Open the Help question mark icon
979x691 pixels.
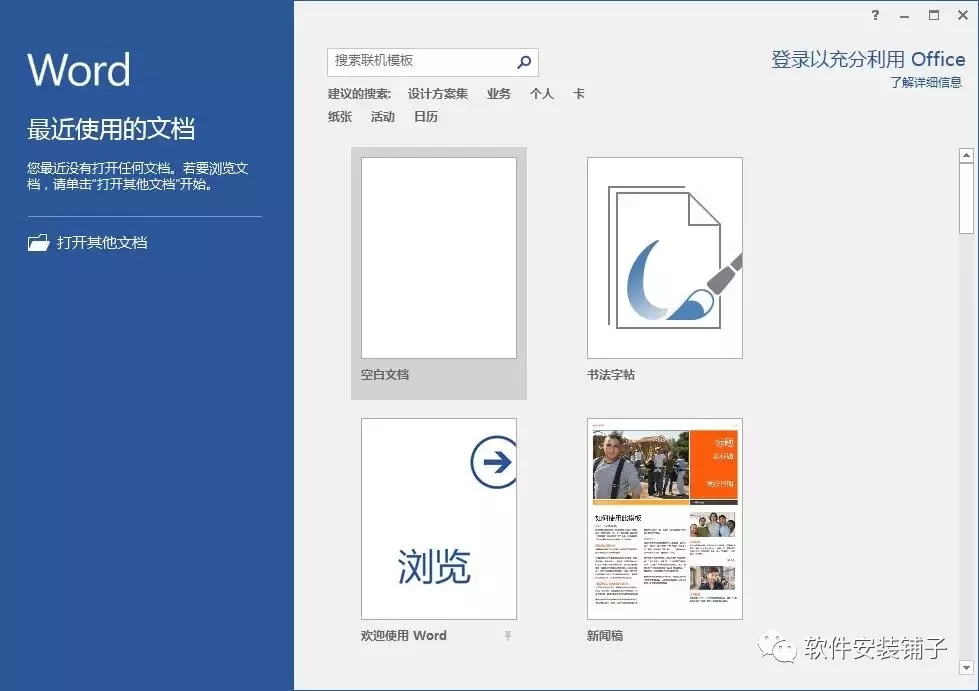pos(874,15)
